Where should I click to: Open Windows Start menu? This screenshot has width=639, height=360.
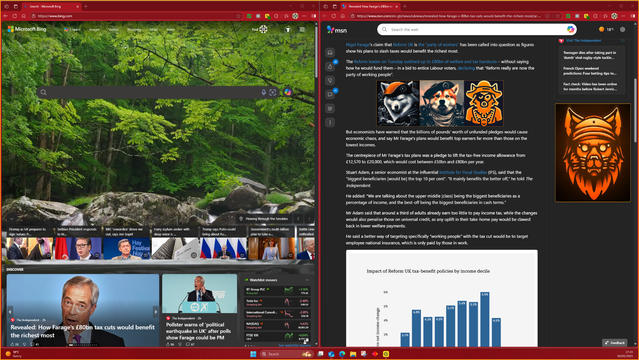(253, 354)
